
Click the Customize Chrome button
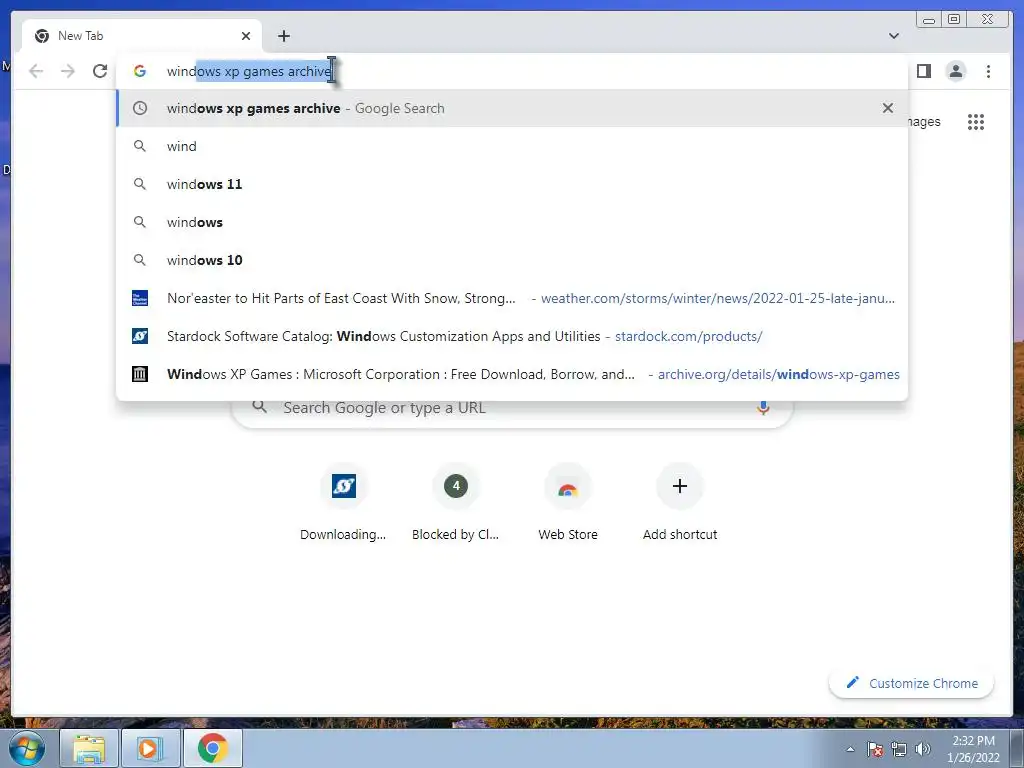[912, 683]
